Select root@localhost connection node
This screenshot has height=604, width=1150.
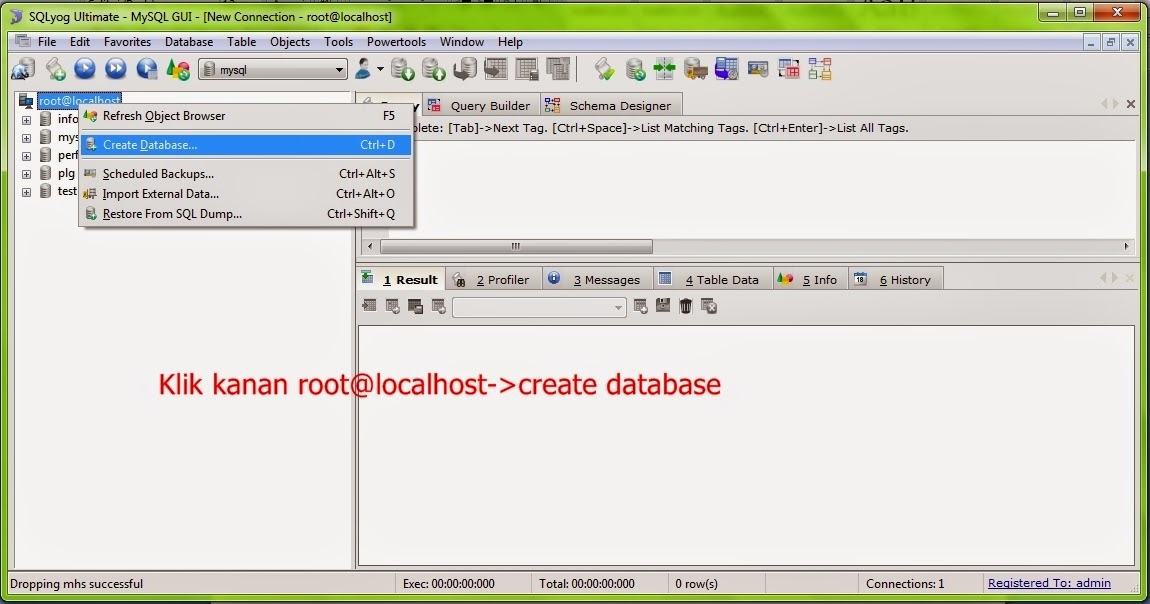pyautogui.click(x=79, y=100)
